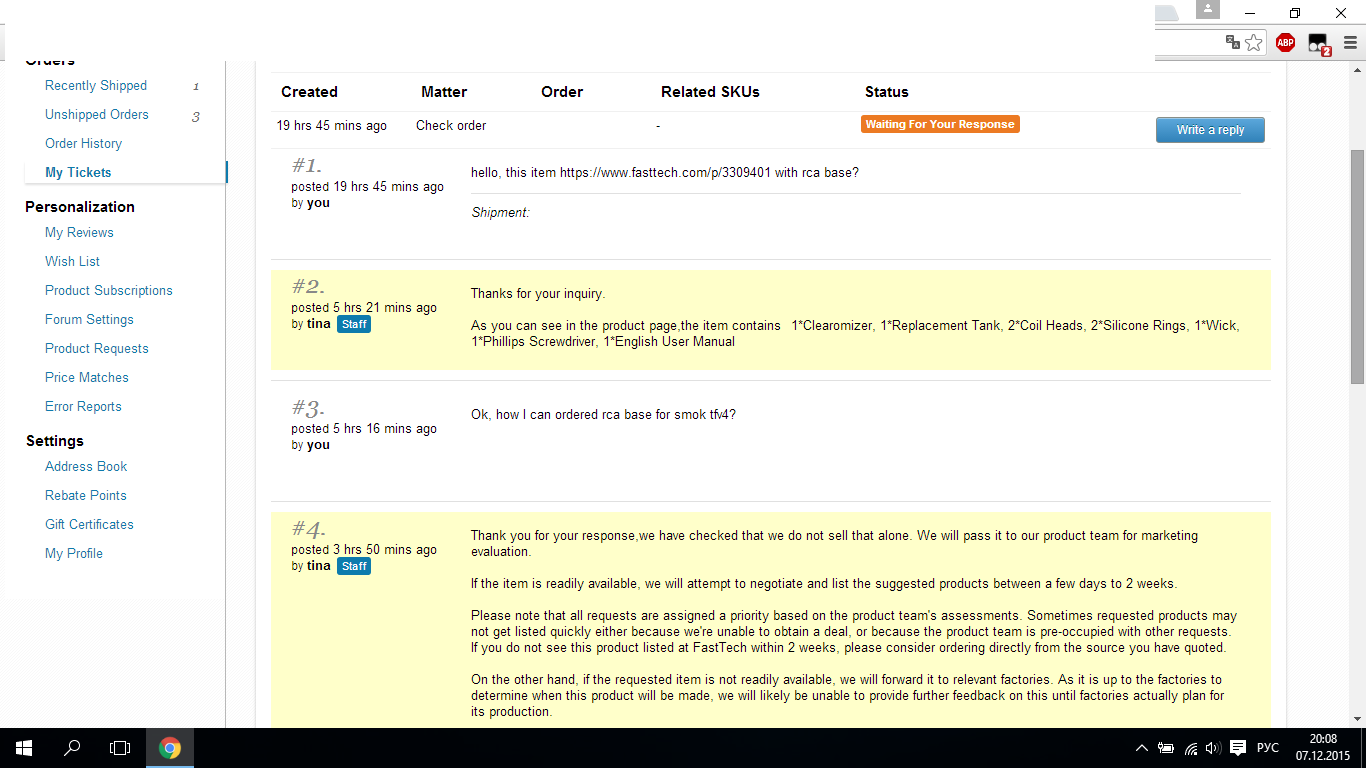This screenshot has width=1366, height=768.
Task: Bookmark this page with the star icon
Action: pos(1253,42)
